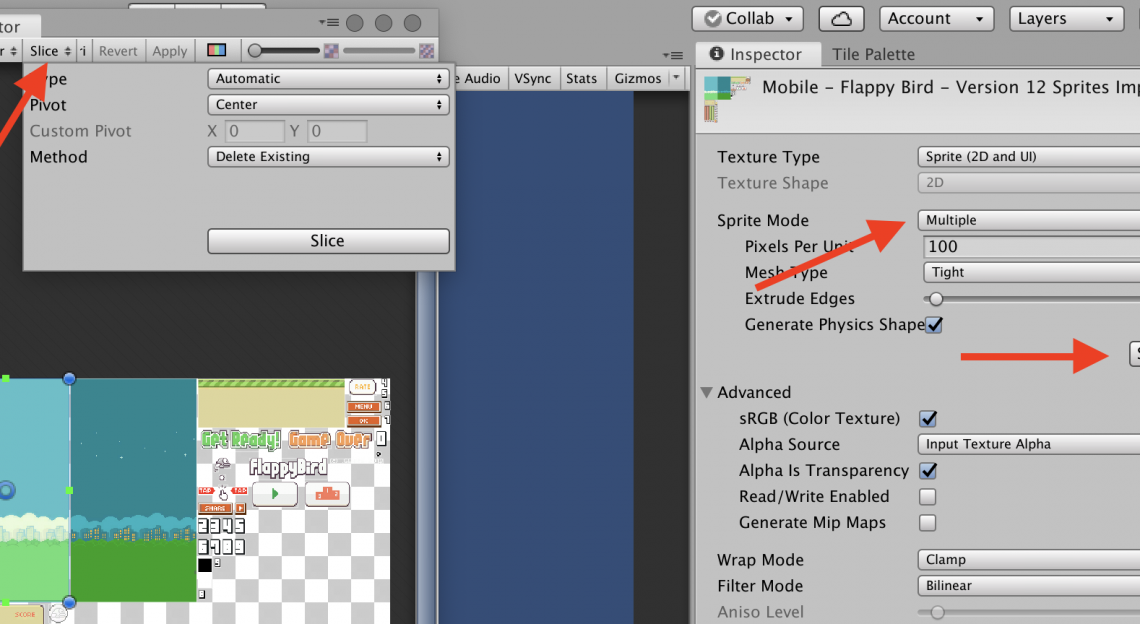Enable the Read/Write Enabled checkbox
Screen dimensions: 1140x624
(x=928, y=497)
